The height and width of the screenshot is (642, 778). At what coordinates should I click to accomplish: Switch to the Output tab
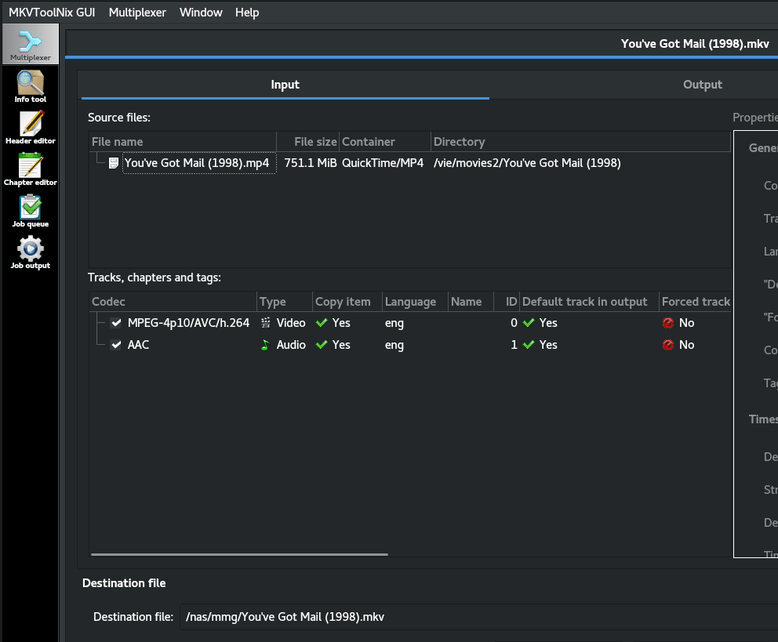tap(702, 85)
